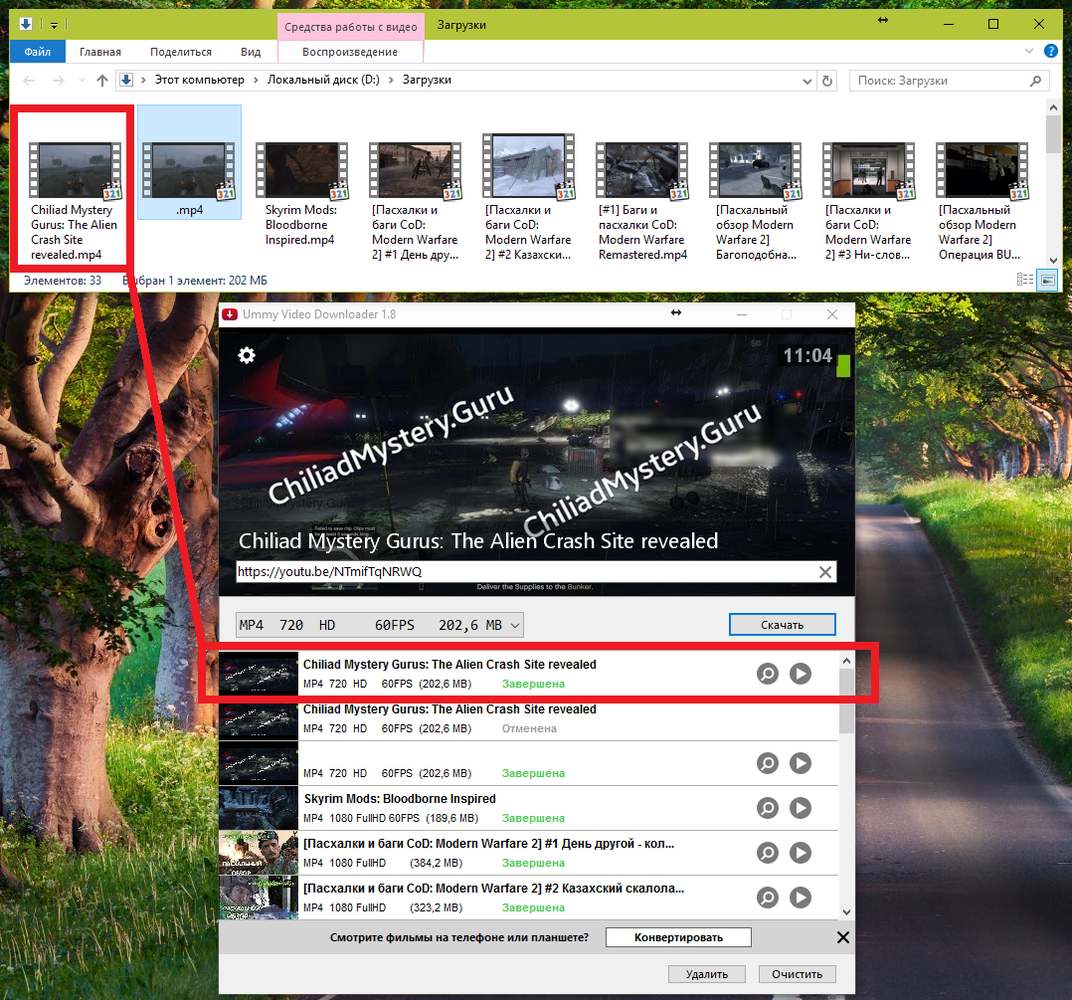This screenshot has width=1072, height=1000.
Task: Click Explorer back navigation arrow
Action: click(29, 81)
